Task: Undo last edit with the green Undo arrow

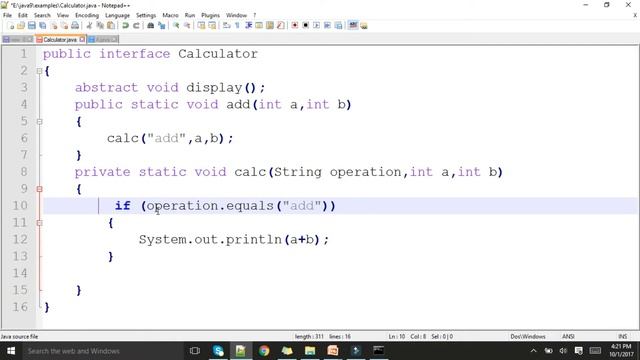Action: coord(125,26)
